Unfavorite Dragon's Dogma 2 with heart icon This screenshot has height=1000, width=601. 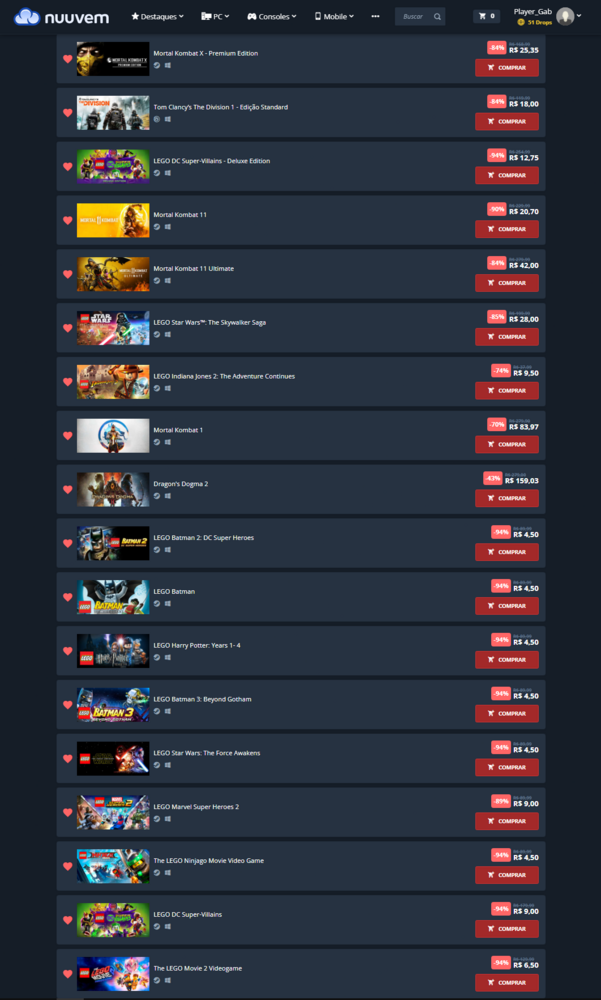(x=68, y=490)
